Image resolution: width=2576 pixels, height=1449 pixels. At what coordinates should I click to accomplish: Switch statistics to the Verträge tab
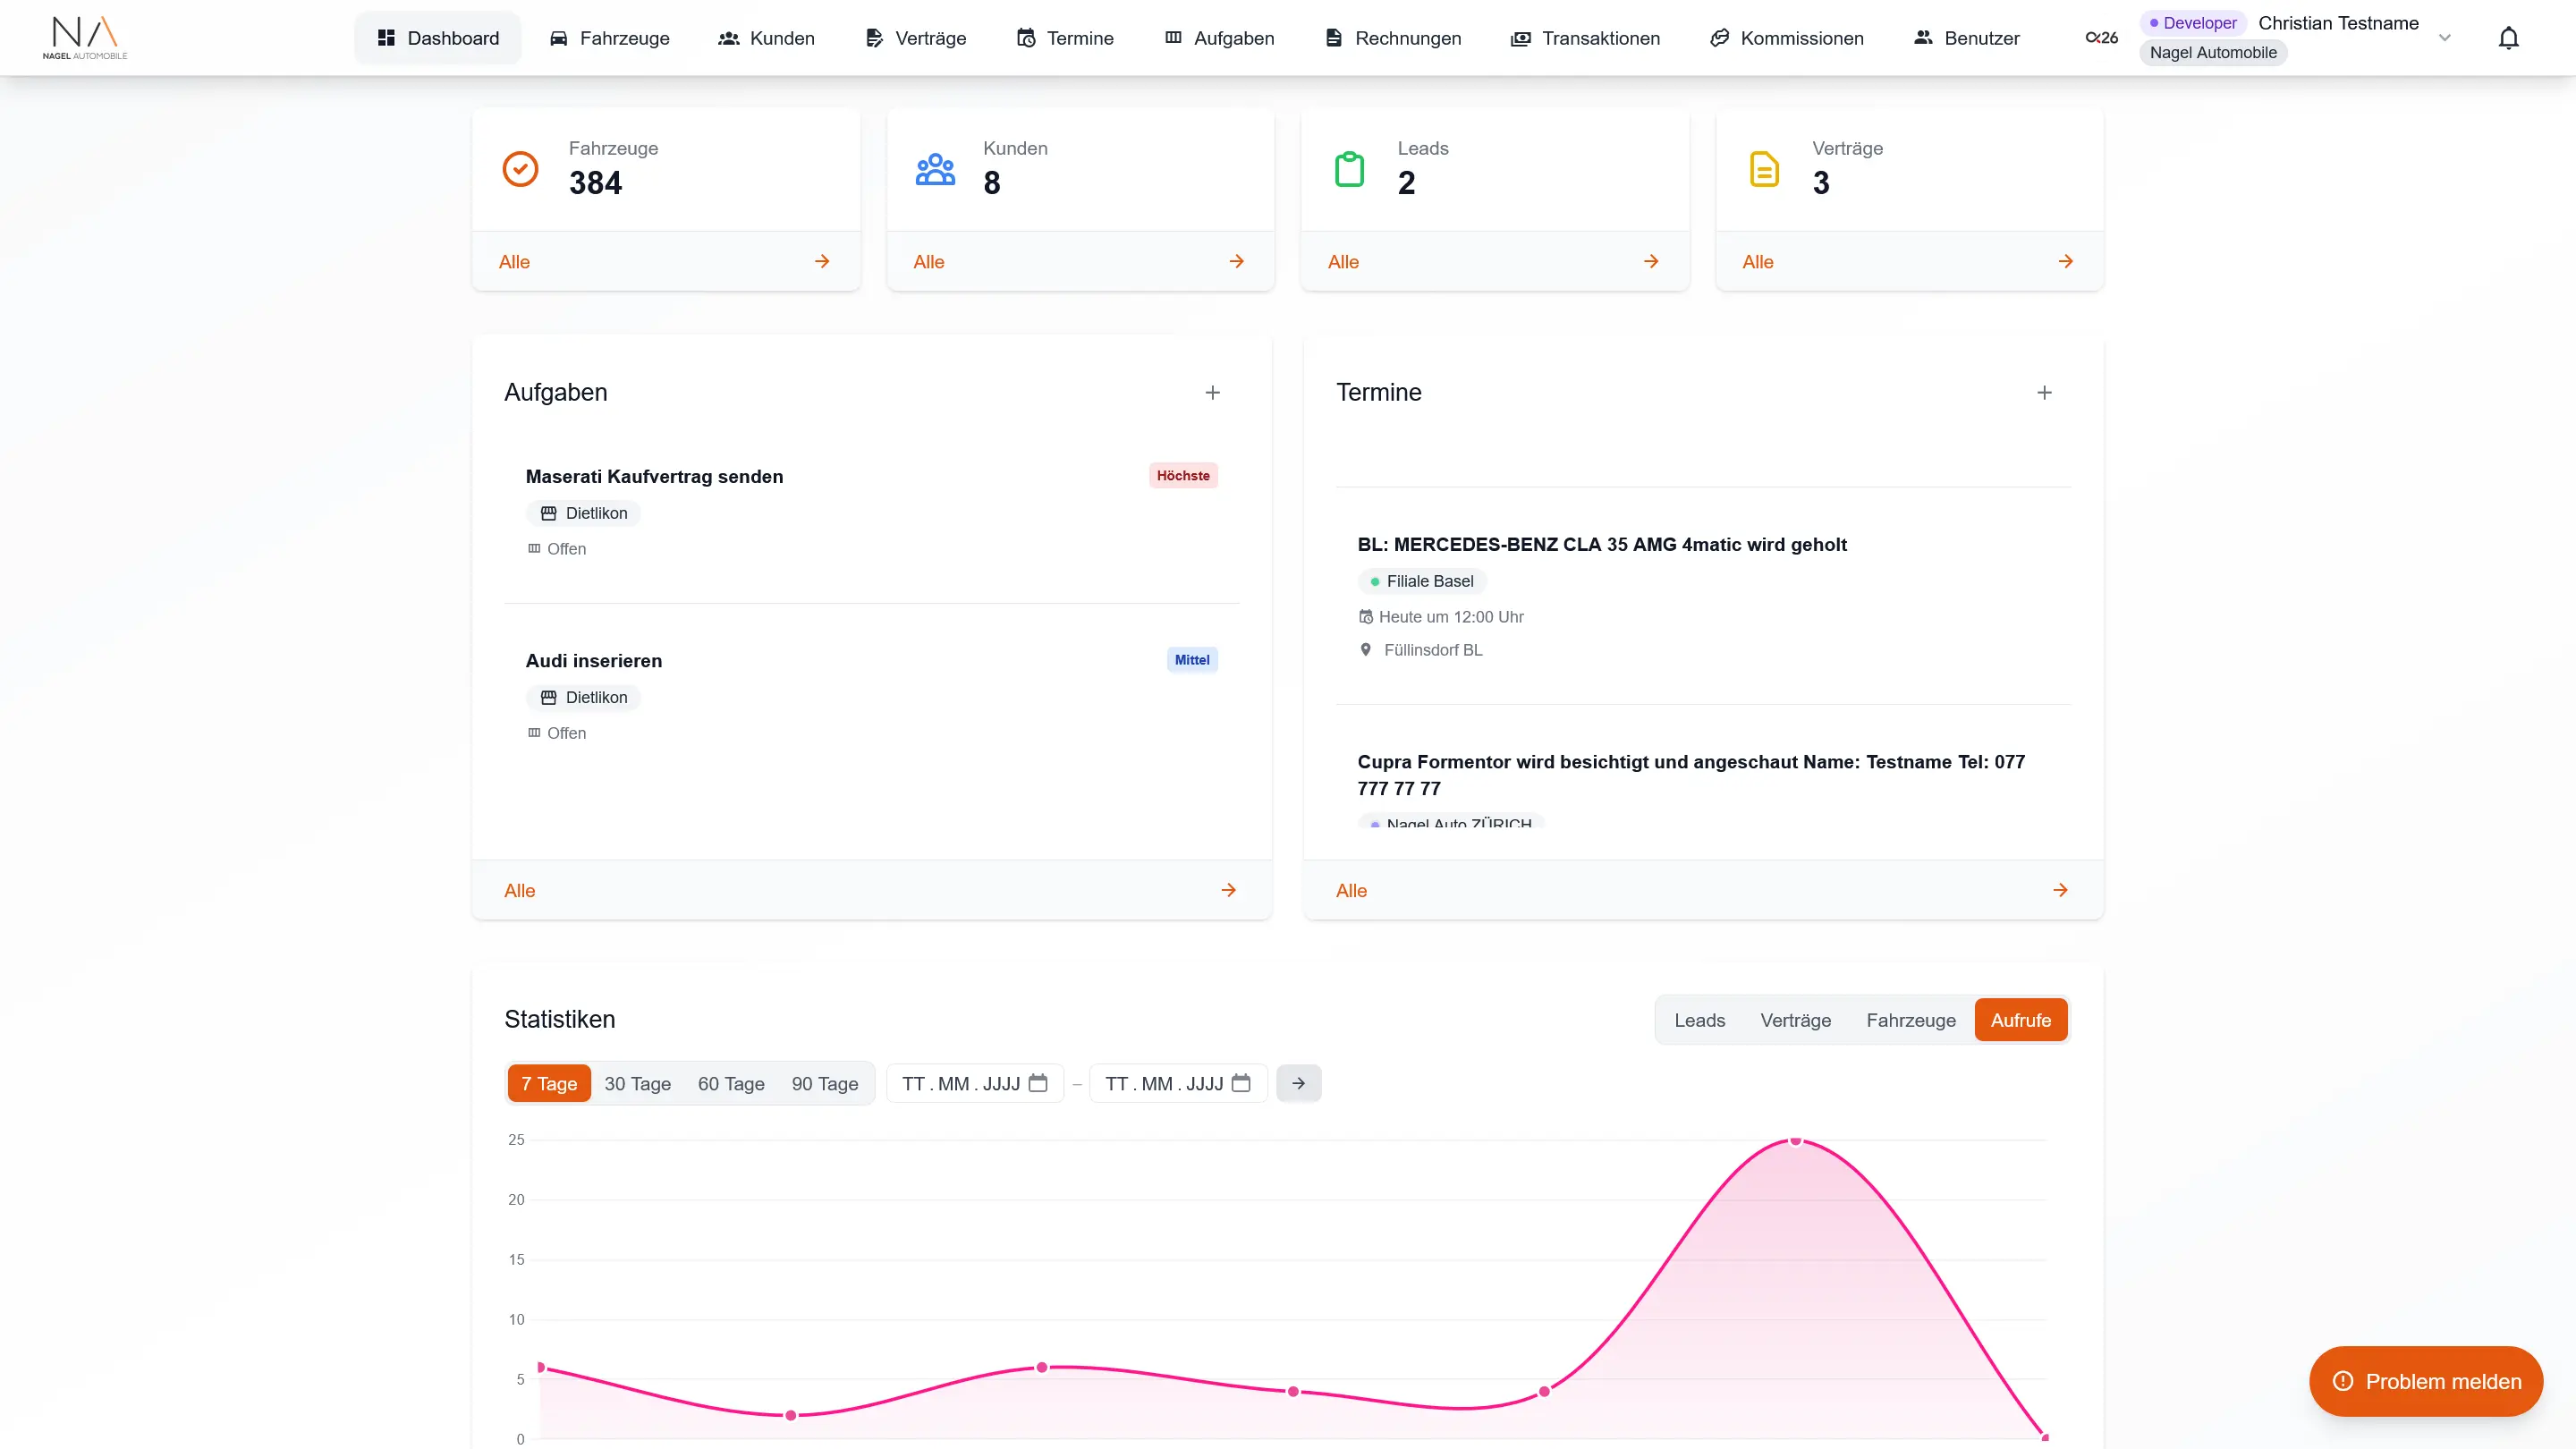[1795, 1020]
